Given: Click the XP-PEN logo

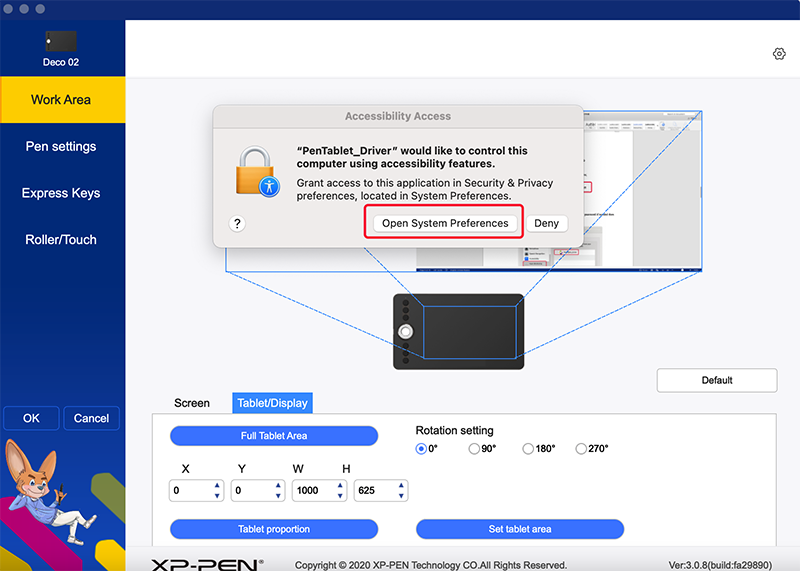Looking at the screenshot, I should click(x=207, y=564).
